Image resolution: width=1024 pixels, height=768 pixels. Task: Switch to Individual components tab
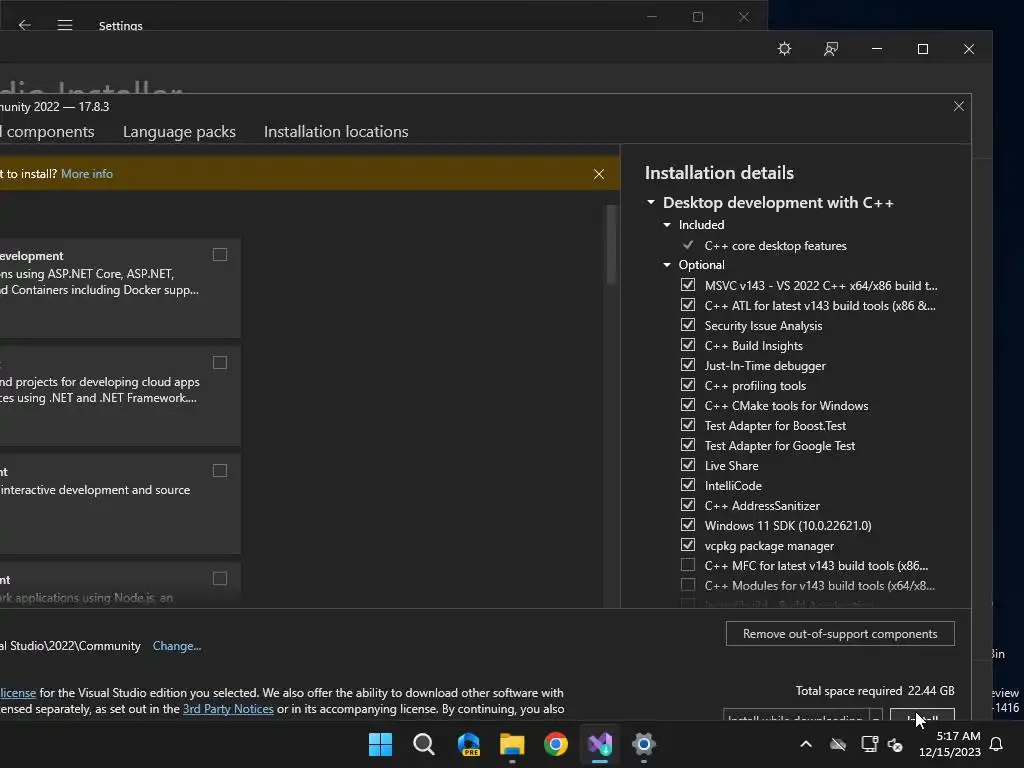[x=47, y=132]
